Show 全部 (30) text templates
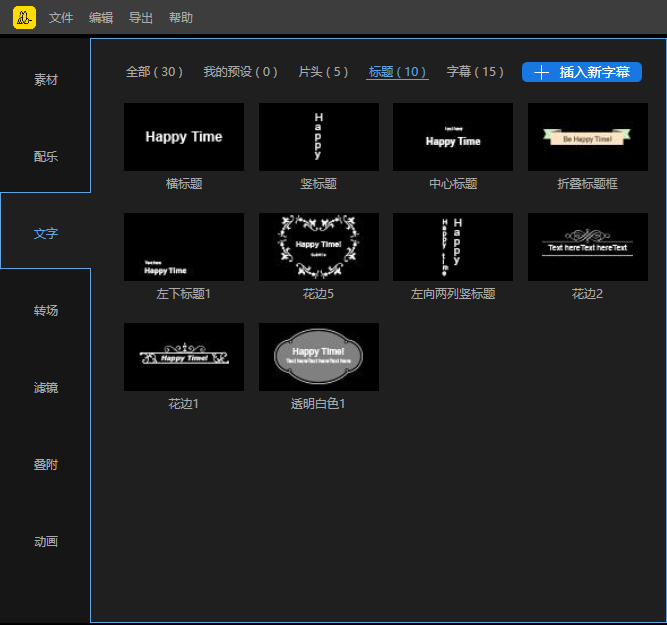This screenshot has width=667, height=625. tap(154, 72)
